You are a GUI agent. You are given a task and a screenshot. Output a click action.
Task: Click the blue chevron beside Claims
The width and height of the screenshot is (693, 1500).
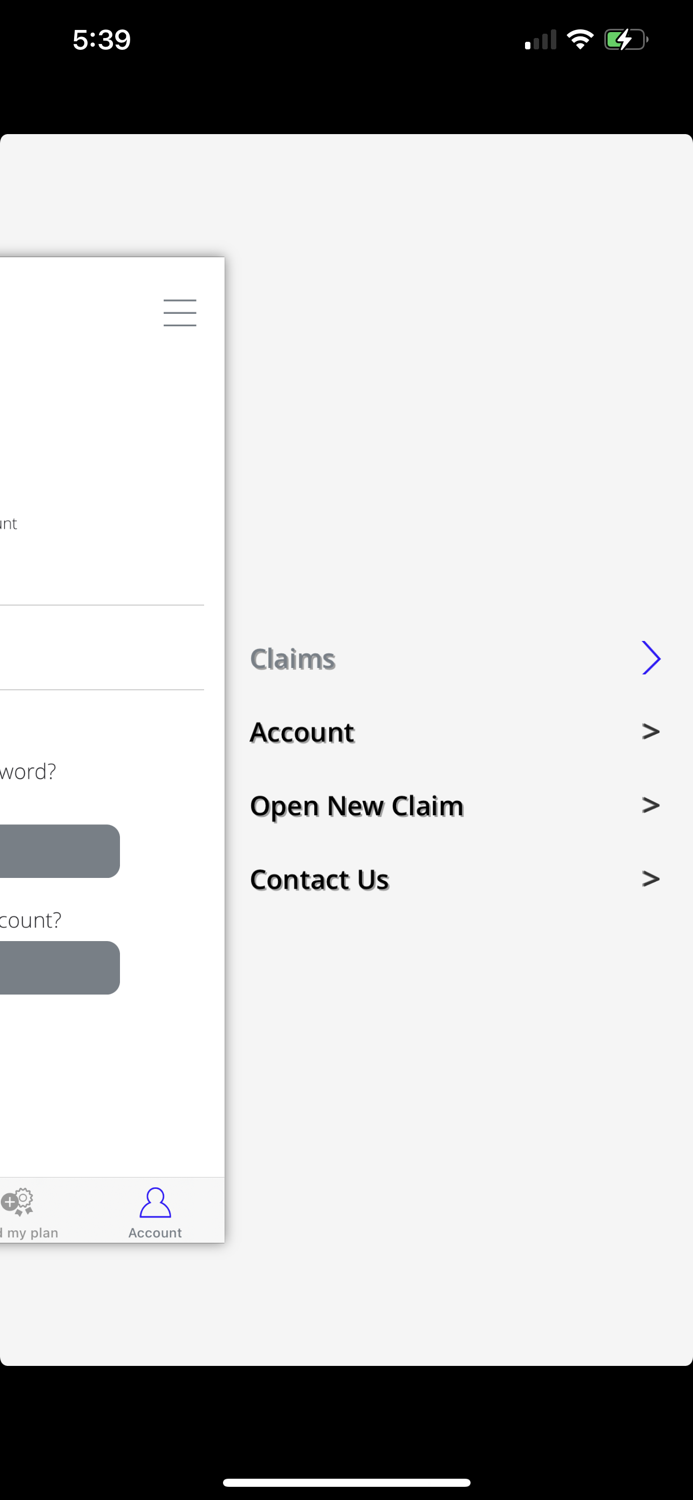pyautogui.click(x=651, y=658)
